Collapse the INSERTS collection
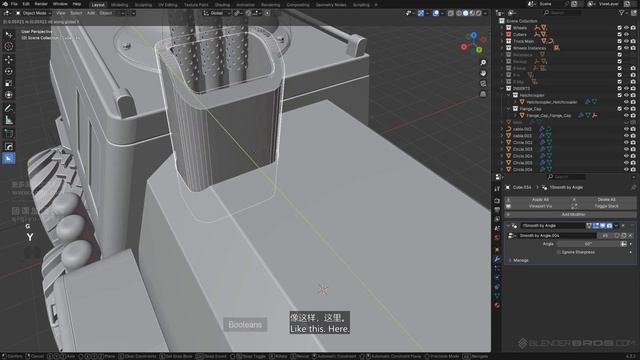Viewport: 640px width, 360px height. (x=502, y=89)
